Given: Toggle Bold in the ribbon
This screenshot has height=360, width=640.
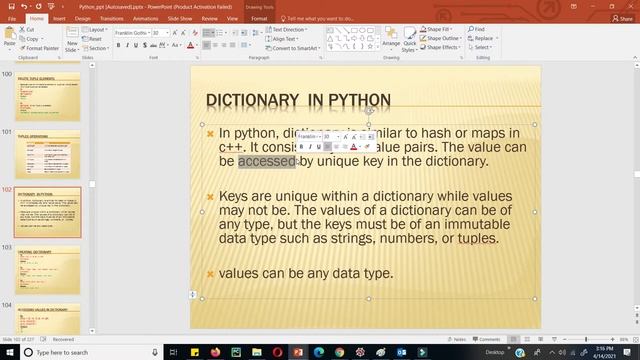Looking at the screenshot, I should pos(118,45).
